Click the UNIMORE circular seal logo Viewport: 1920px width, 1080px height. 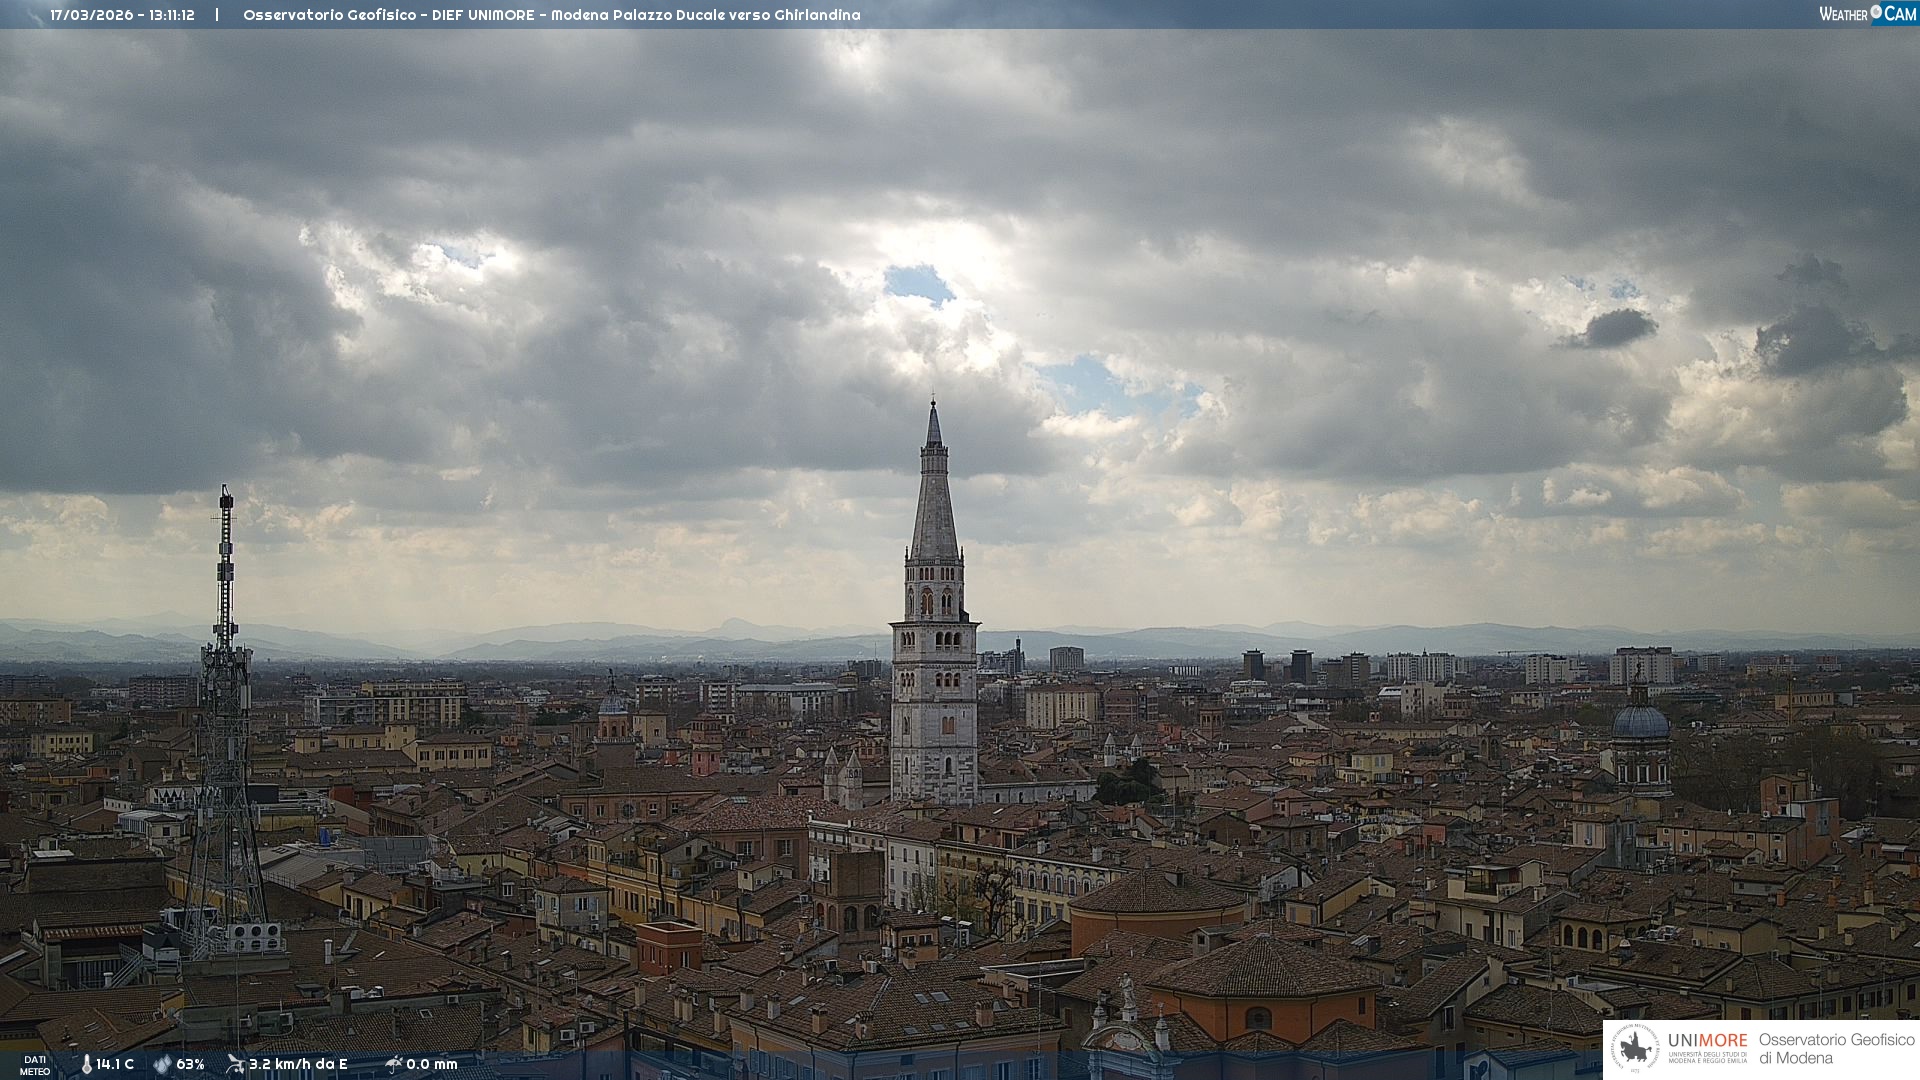click(1635, 1049)
